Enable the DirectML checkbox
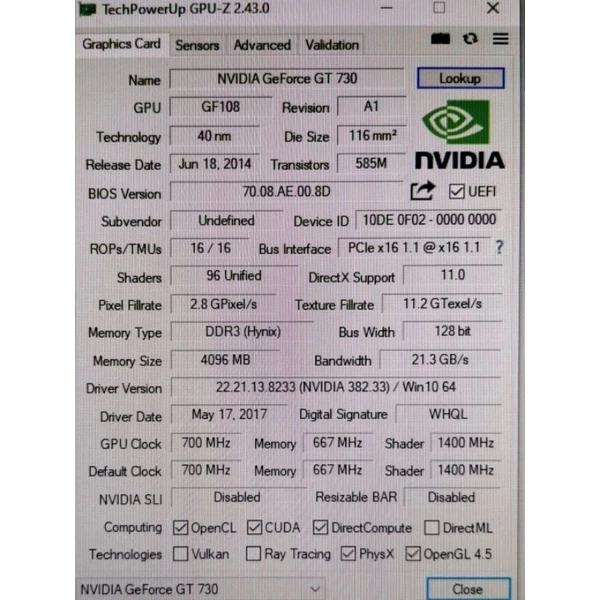Screen dimensions: 600x600 (x=431, y=527)
